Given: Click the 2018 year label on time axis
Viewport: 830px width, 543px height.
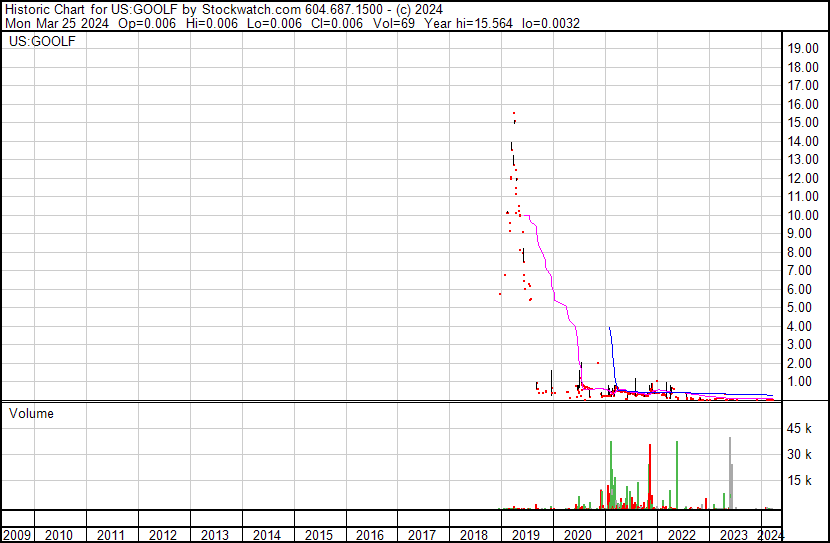Looking at the screenshot, I should pyautogui.click(x=474, y=535).
